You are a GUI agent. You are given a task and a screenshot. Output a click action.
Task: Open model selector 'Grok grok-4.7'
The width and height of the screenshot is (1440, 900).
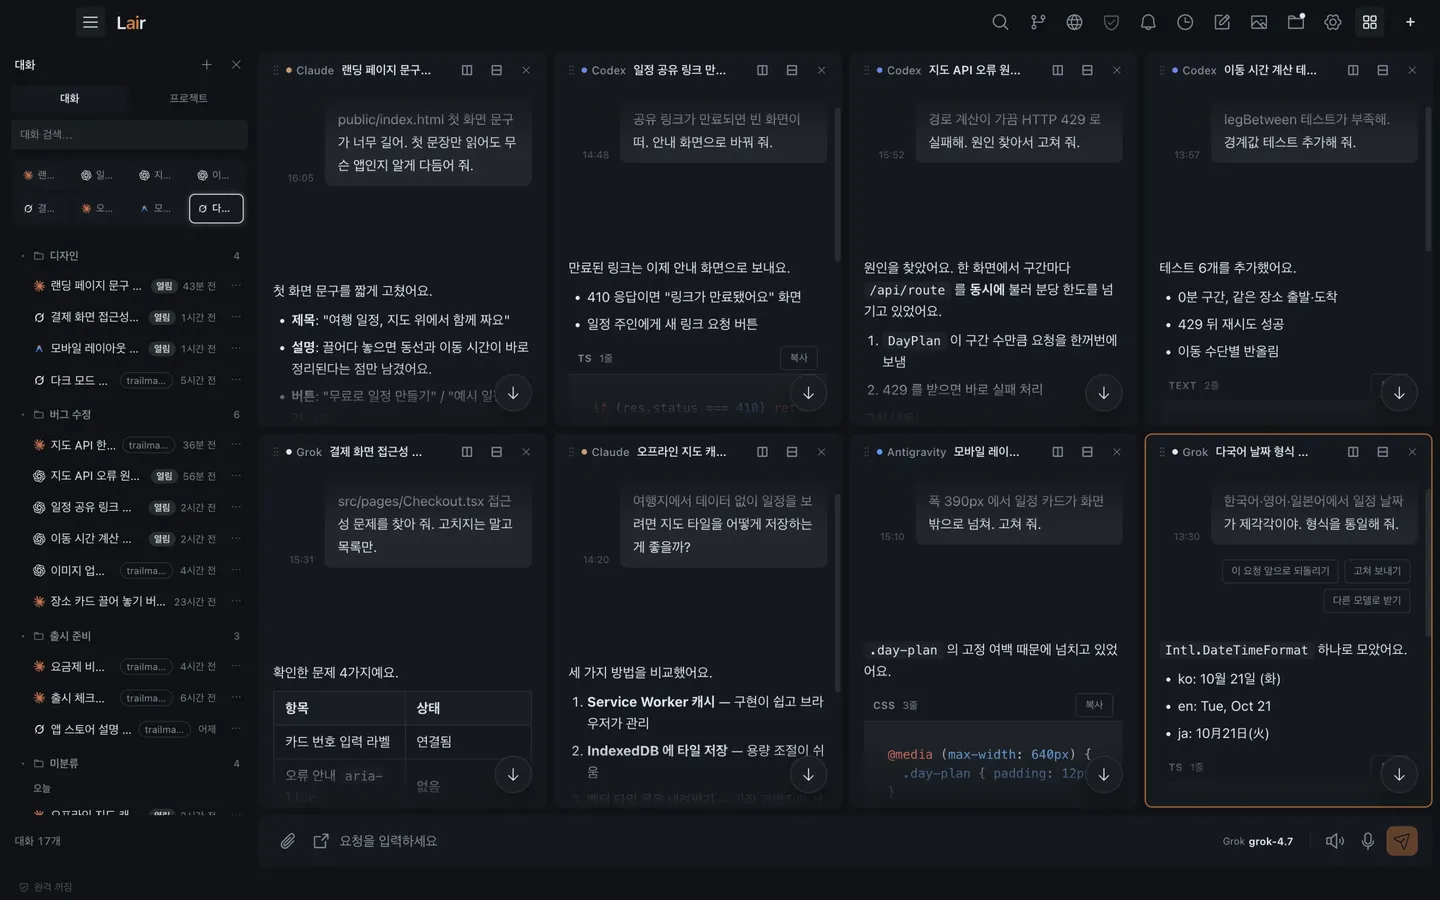tap(1258, 842)
